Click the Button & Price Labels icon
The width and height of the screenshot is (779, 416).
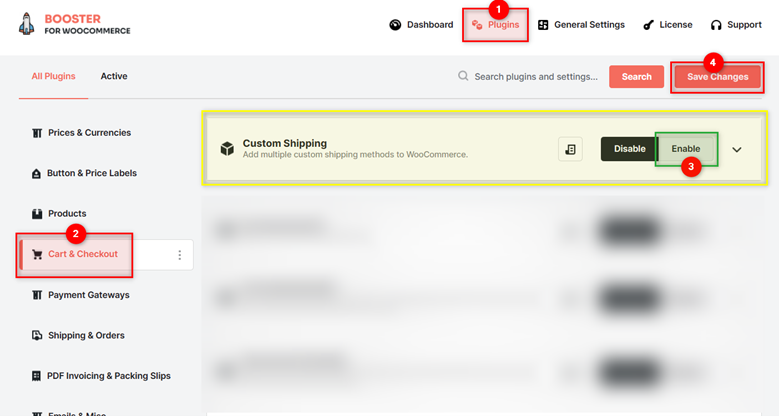36,173
